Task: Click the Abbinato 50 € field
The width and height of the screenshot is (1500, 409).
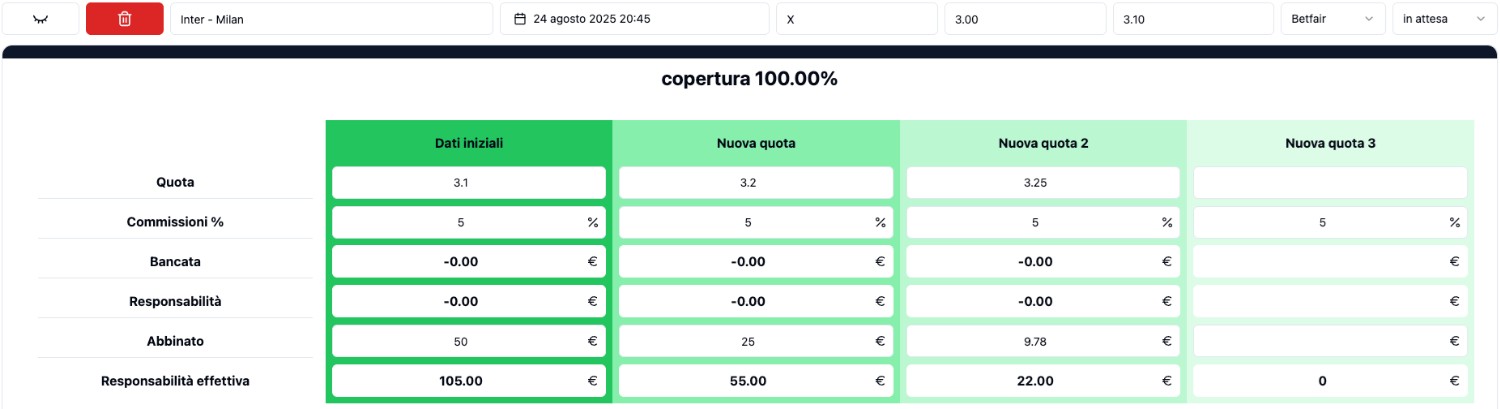Action: click(469, 341)
